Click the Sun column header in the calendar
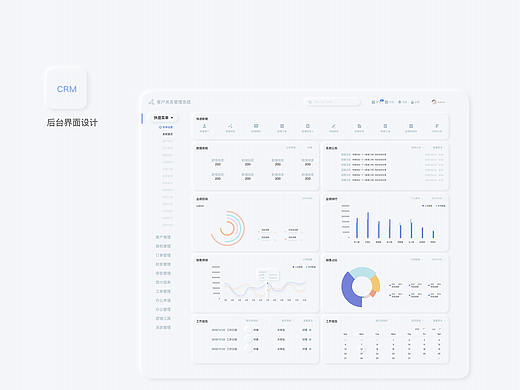The image size is (520, 390). coord(345,334)
